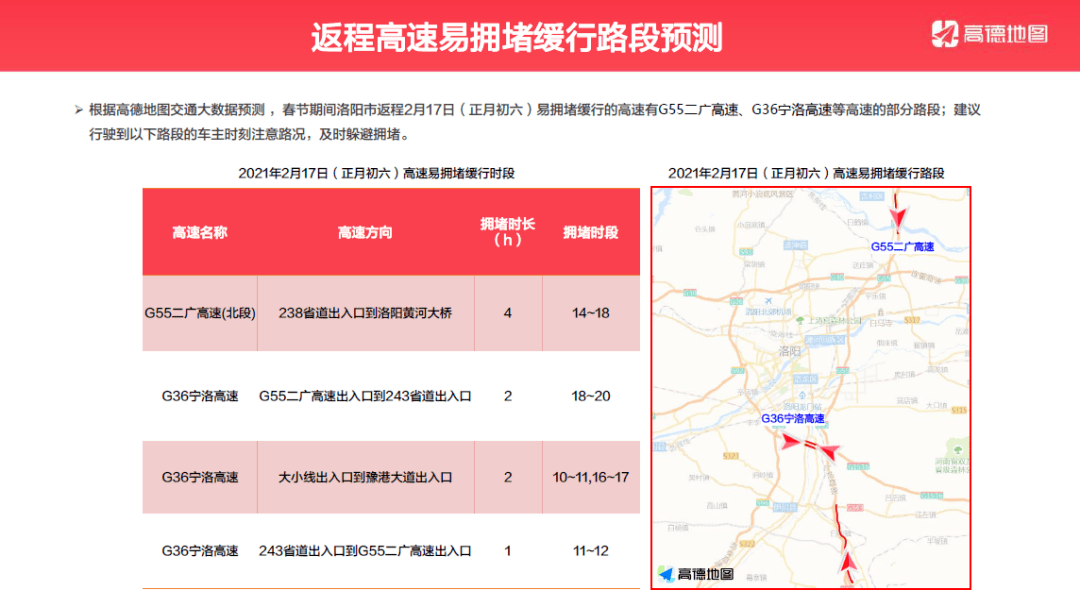Click duration 2 in the 10~11,16~17 row

508,477
